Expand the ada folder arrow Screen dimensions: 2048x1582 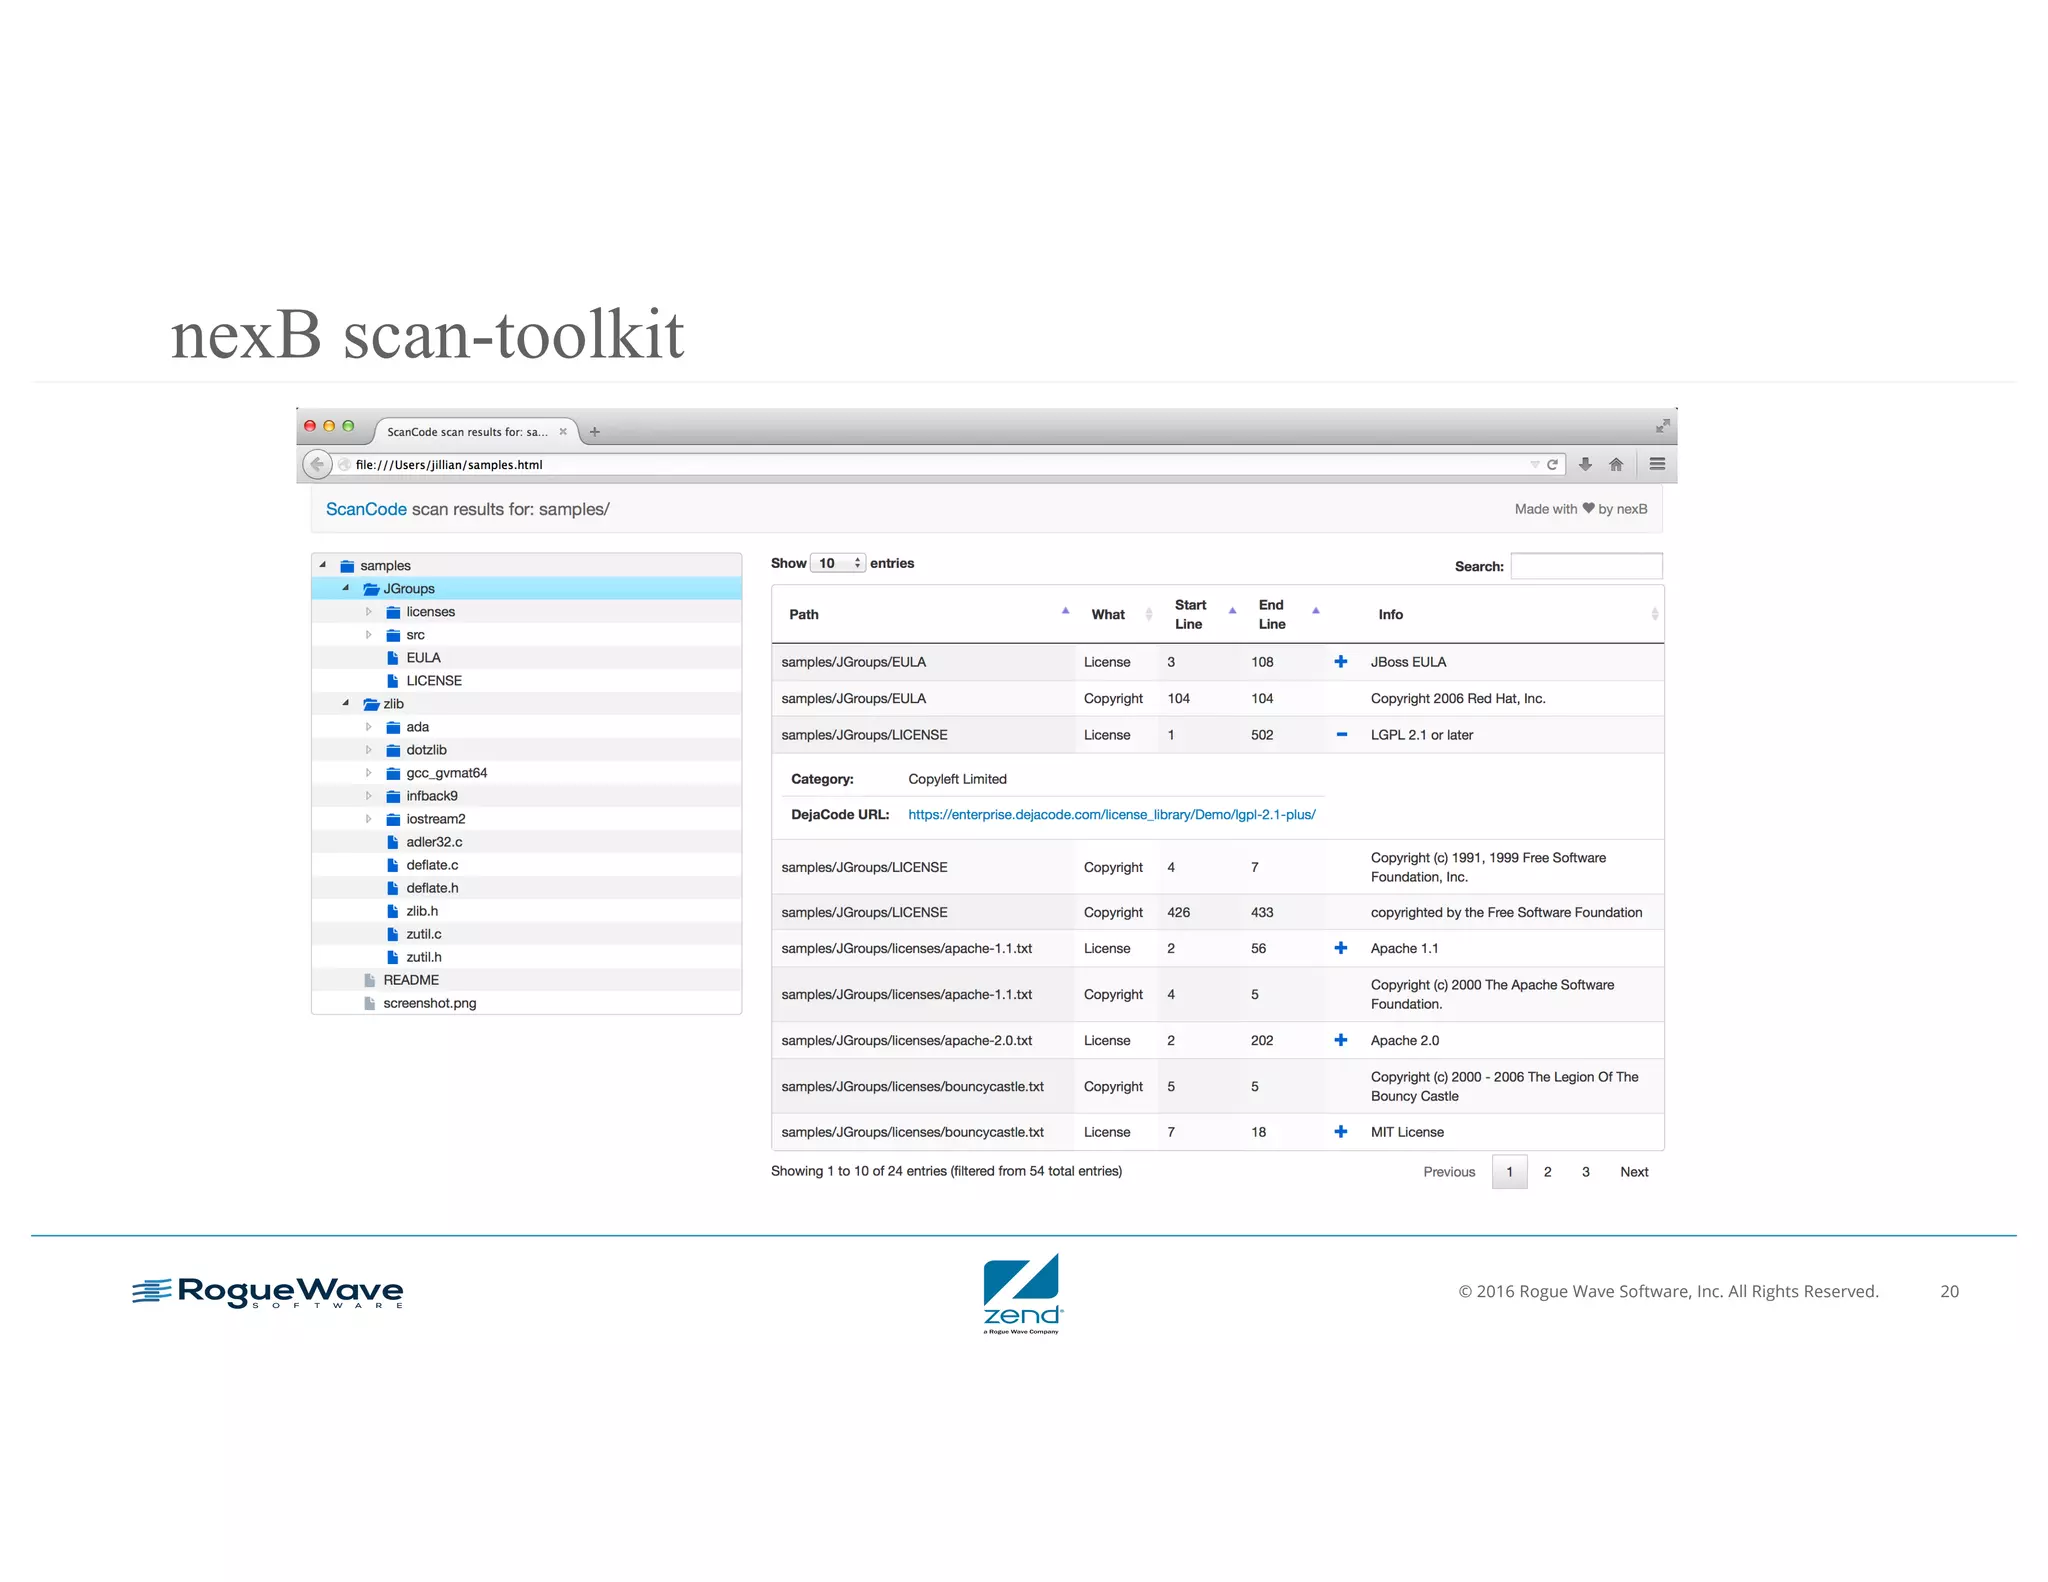[x=369, y=726]
